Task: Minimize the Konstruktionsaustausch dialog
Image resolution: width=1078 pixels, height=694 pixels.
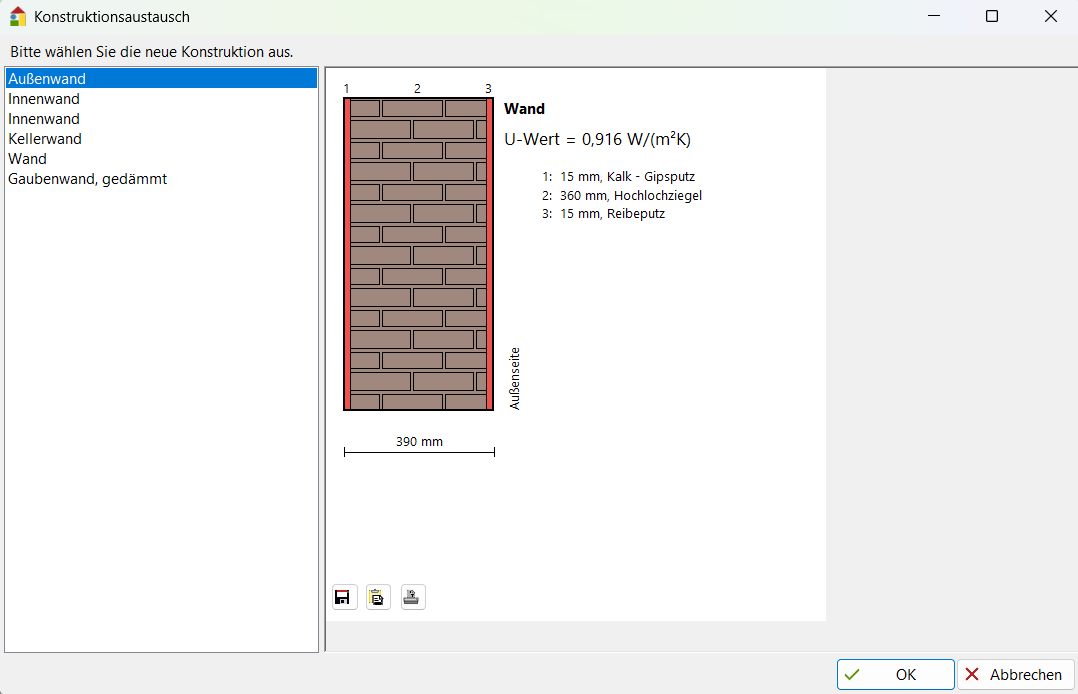Action: [x=933, y=17]
